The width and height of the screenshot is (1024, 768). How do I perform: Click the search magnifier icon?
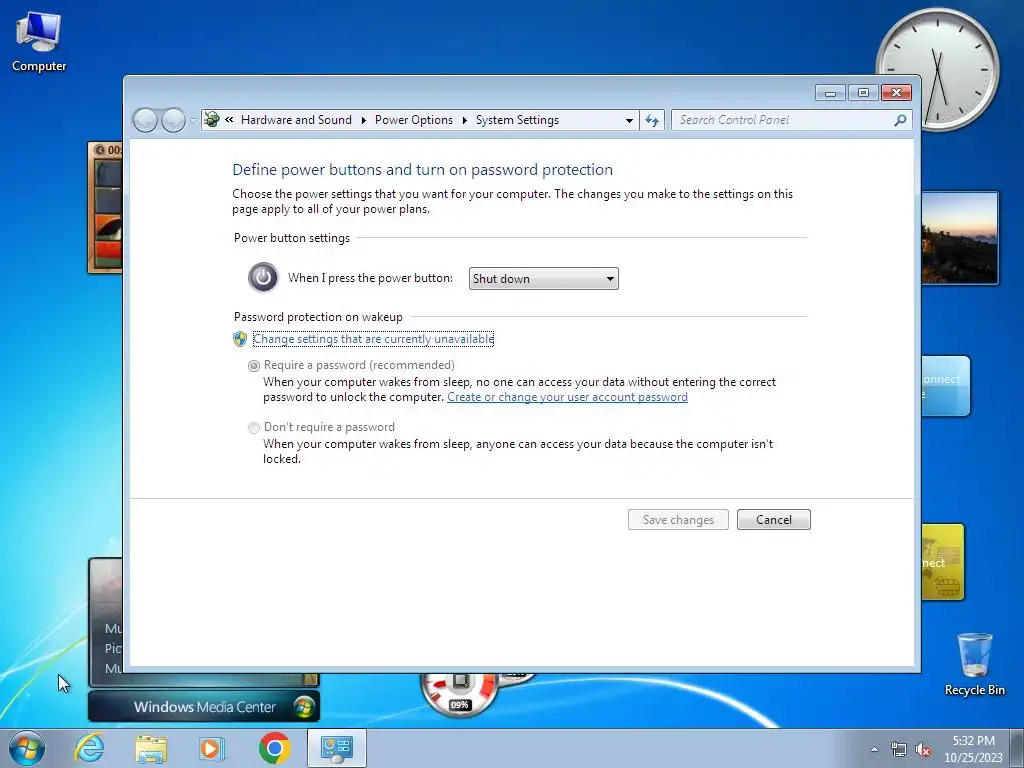[901, 120]
